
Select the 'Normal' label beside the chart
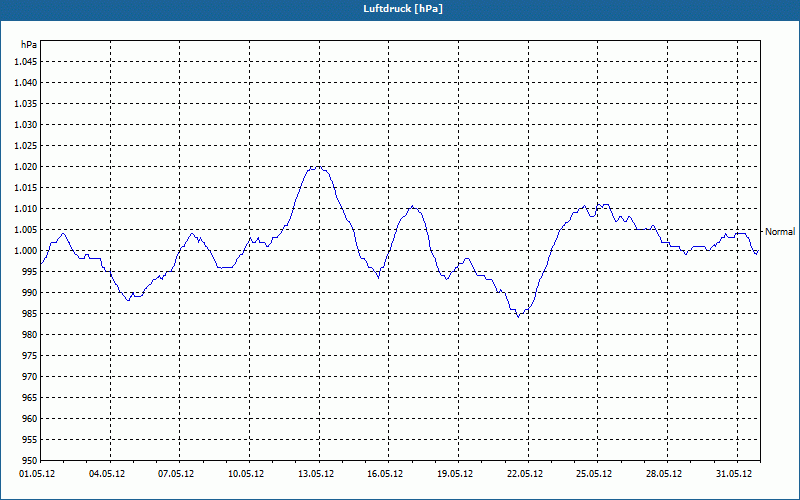[780, 232]
